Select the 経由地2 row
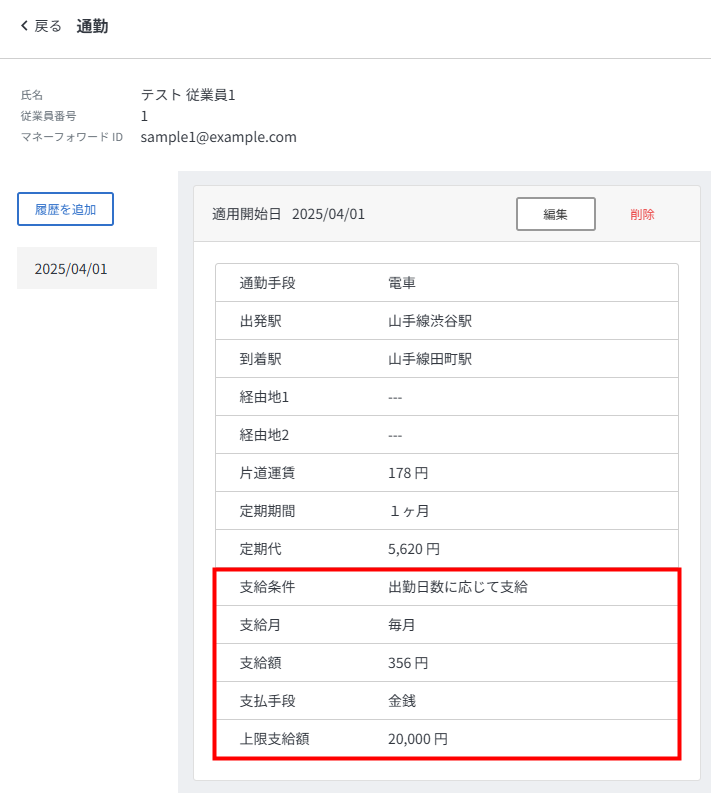 coord(446,435)
